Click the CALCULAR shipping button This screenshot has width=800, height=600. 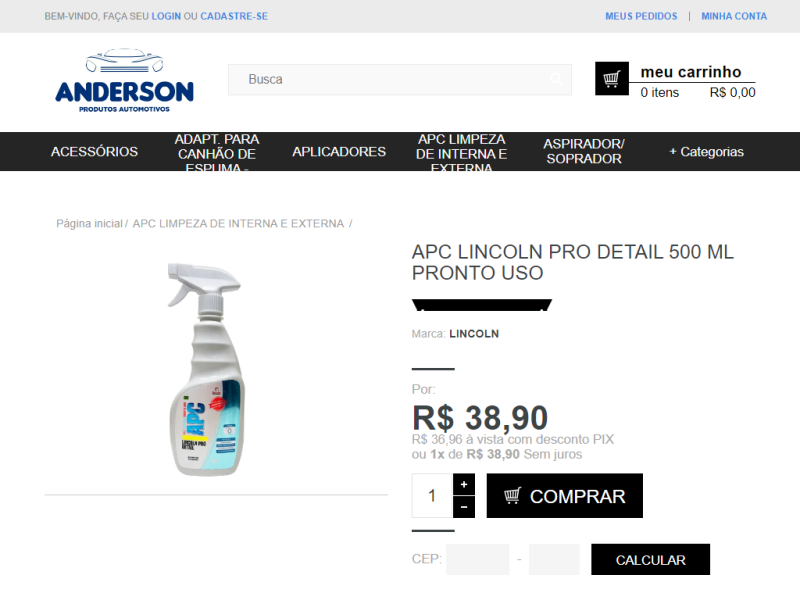coord(651,560)
